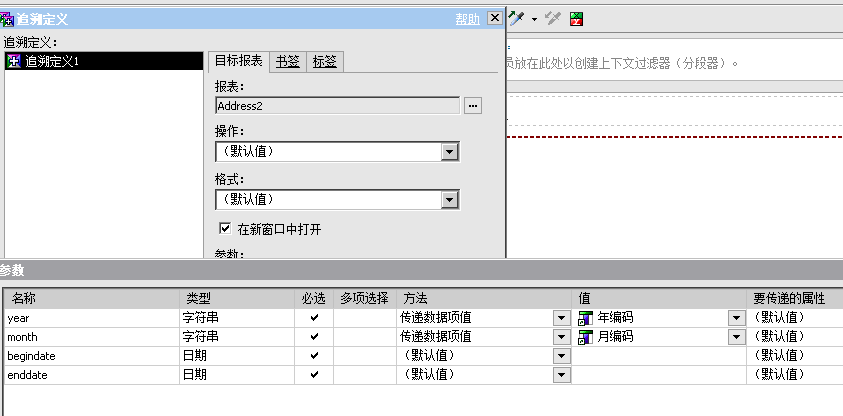843x416 pixels.
Task: Switch to the 目标报表 tab
Action: tap(238, 61)
